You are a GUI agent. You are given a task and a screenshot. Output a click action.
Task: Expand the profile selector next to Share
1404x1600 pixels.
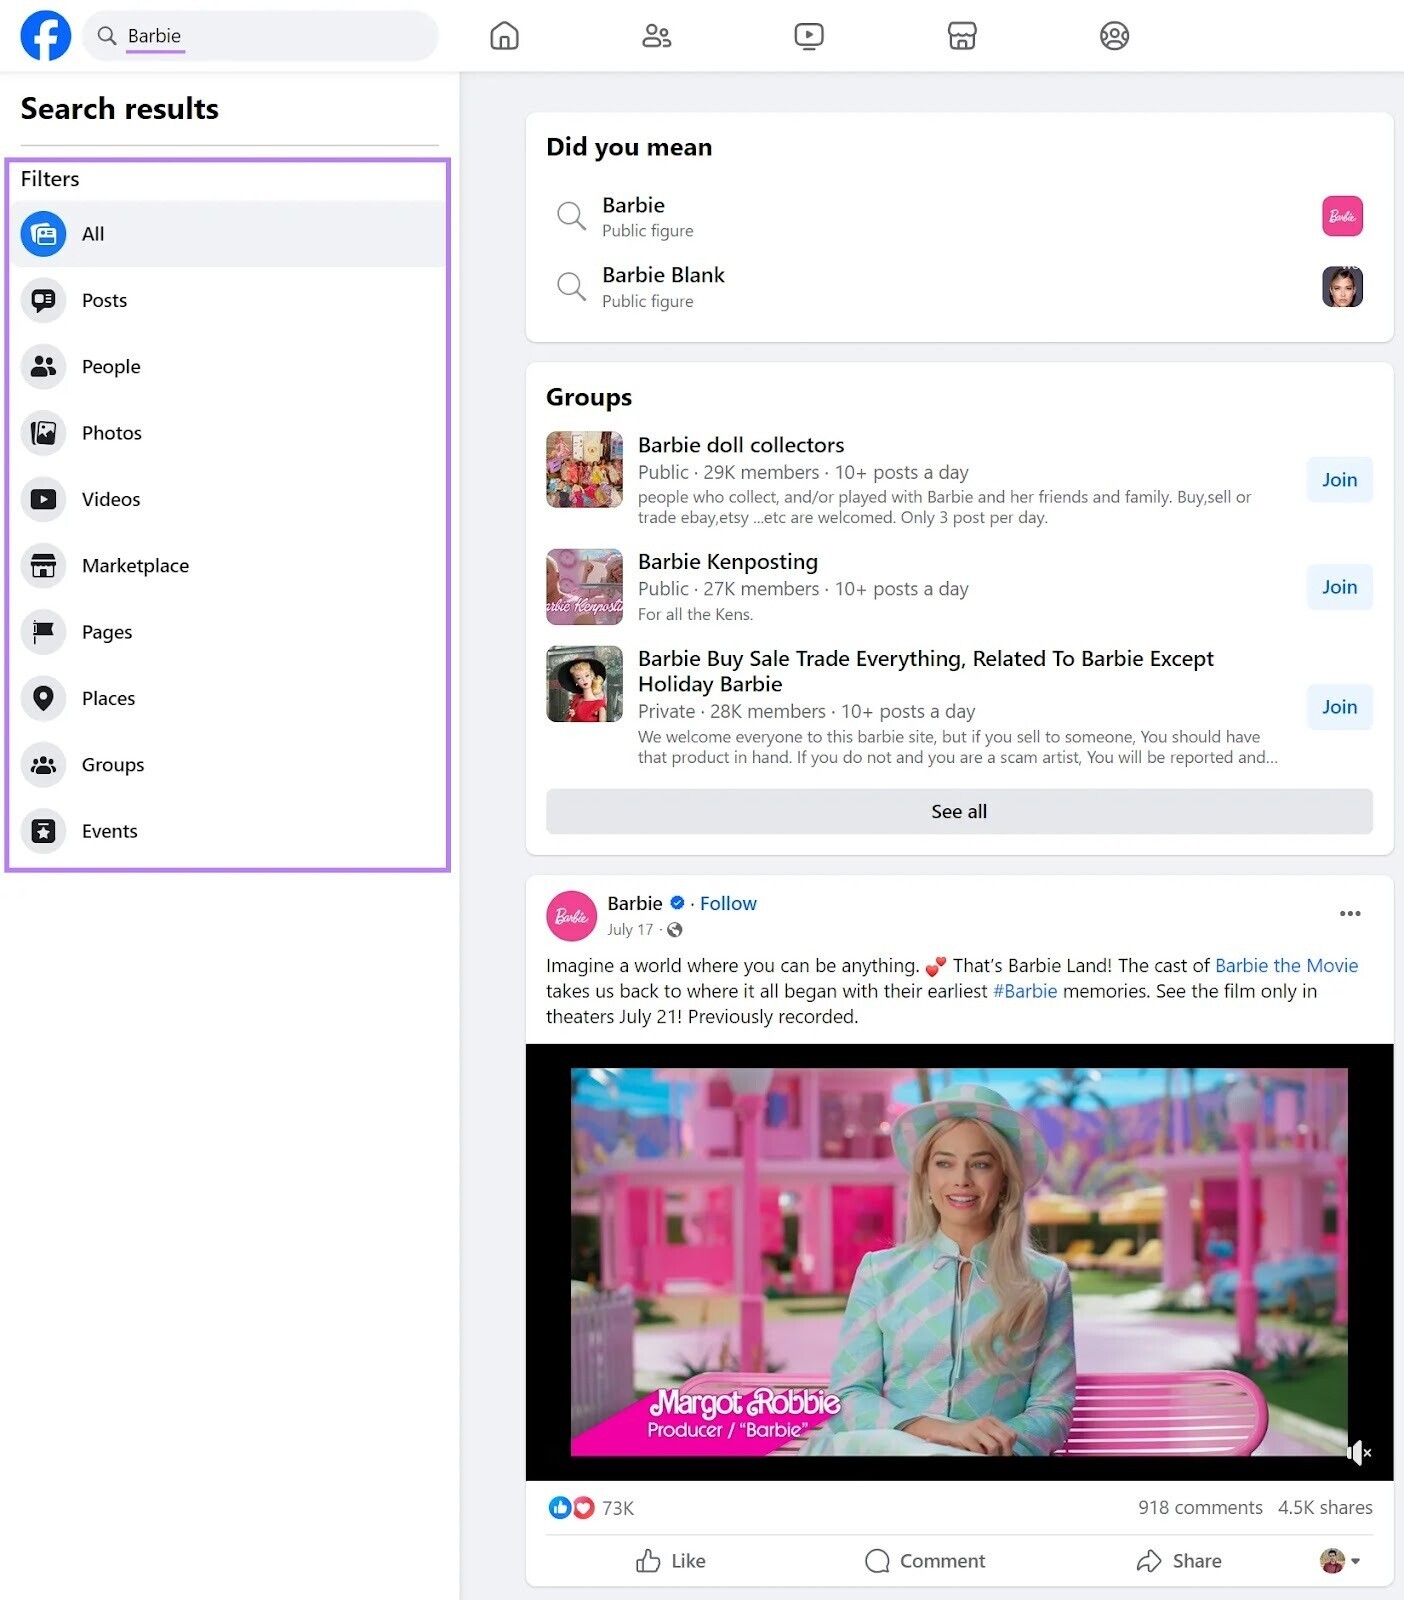(x=1340, y=1560)
